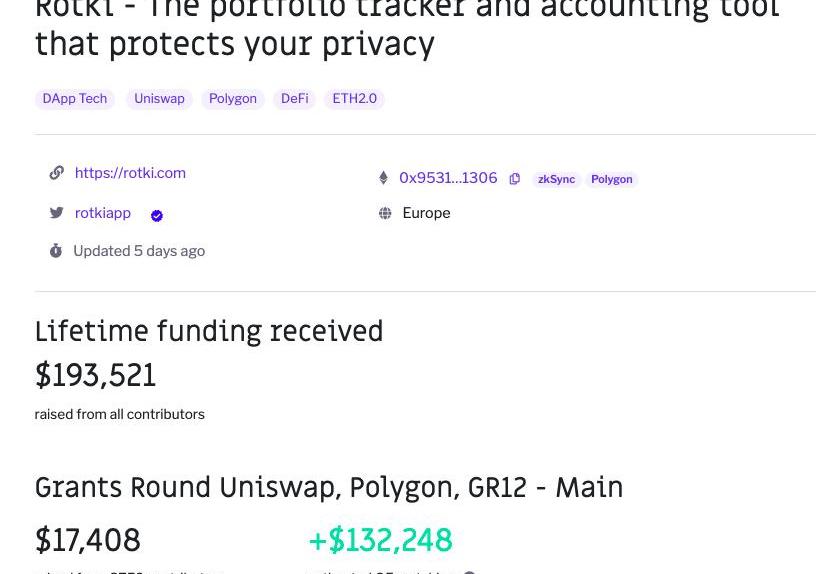Open the rotkiapp Twitter profile link

tap(103, 213)
